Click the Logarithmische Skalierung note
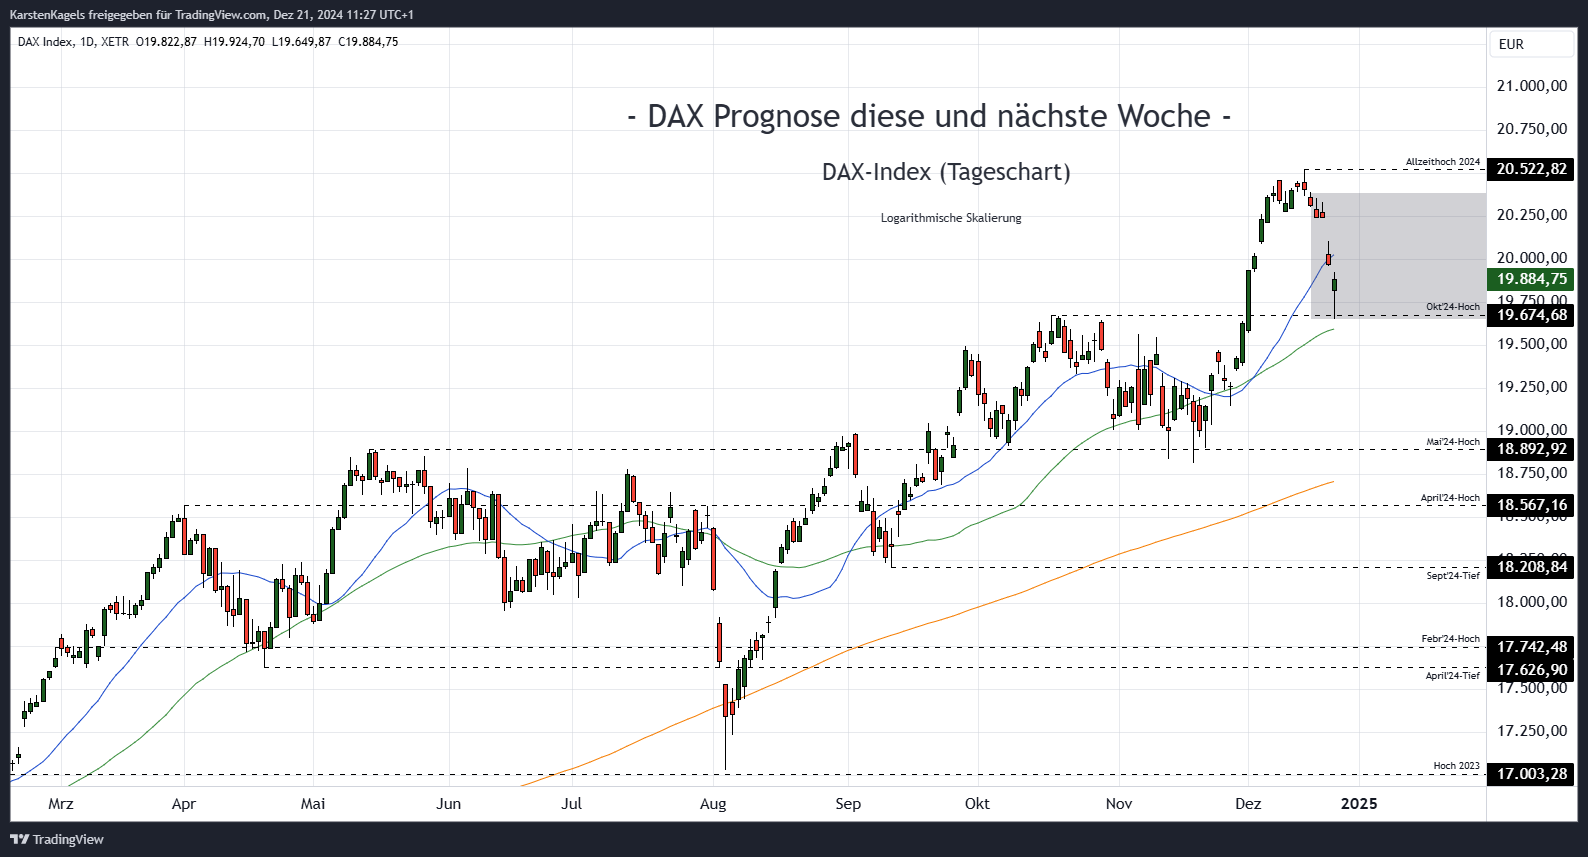Viewport: 1588px width, 857px height. tap(951, 218)
